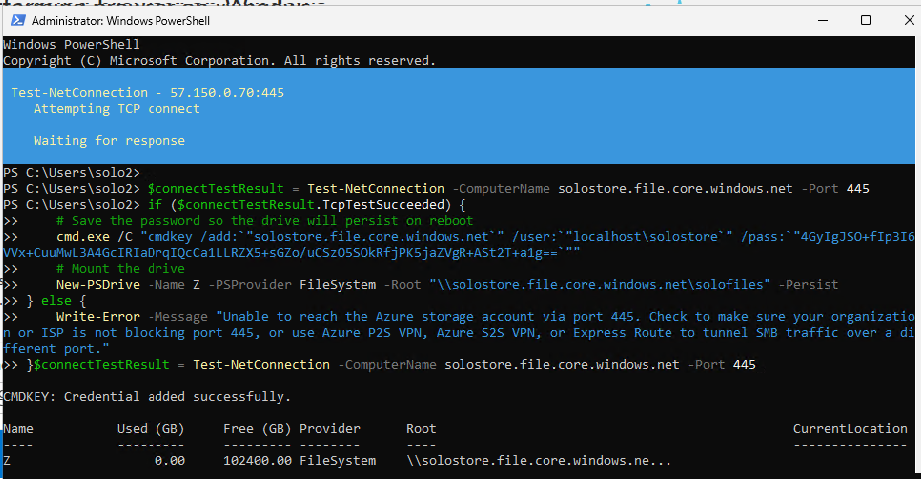
Task: Click the 'Free (GB)' column header
Action: point(257,428)
